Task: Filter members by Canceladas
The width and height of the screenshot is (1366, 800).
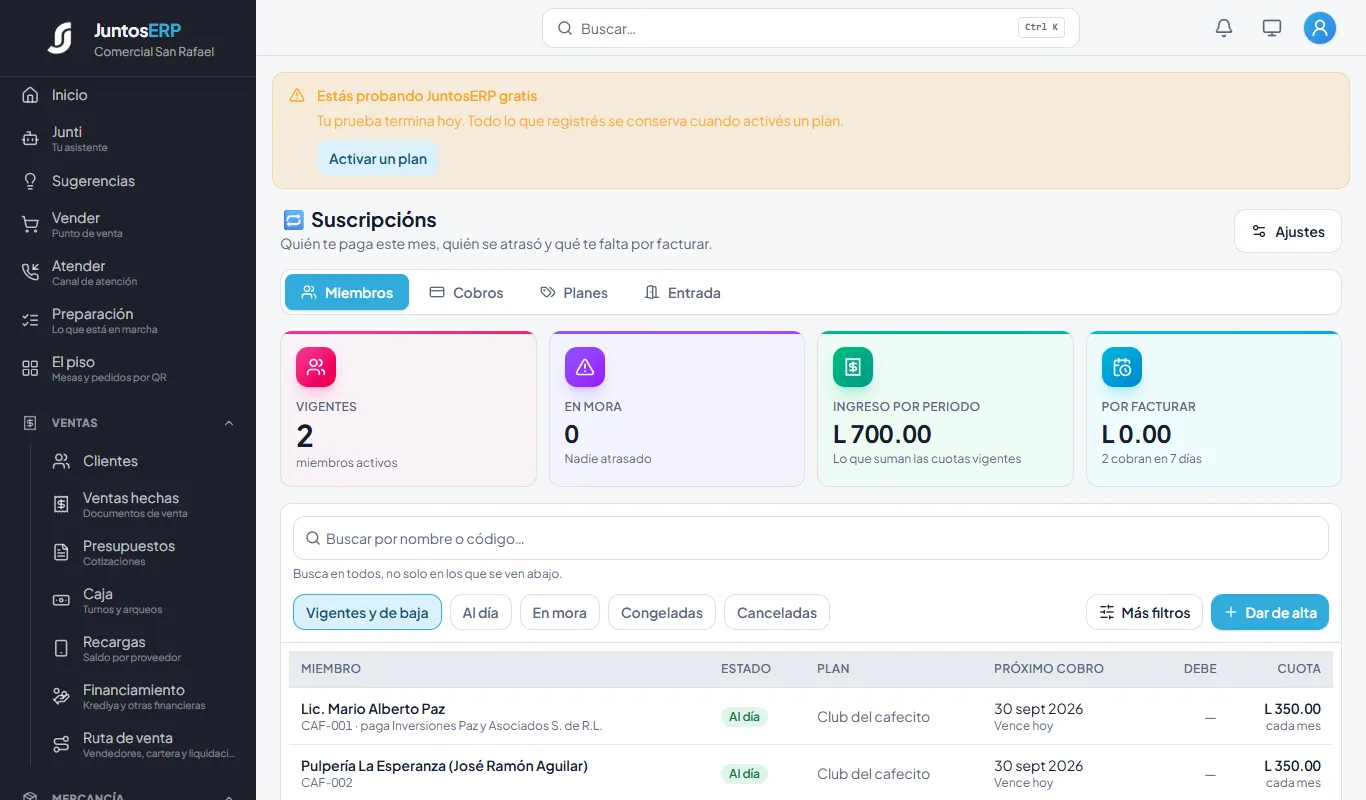Action: pos(777,612)
